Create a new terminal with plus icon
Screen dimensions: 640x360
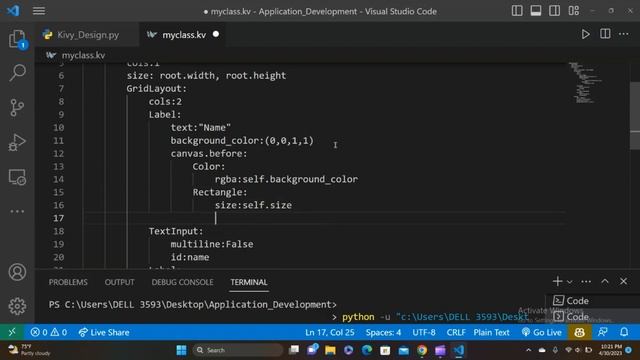point(557,281)
